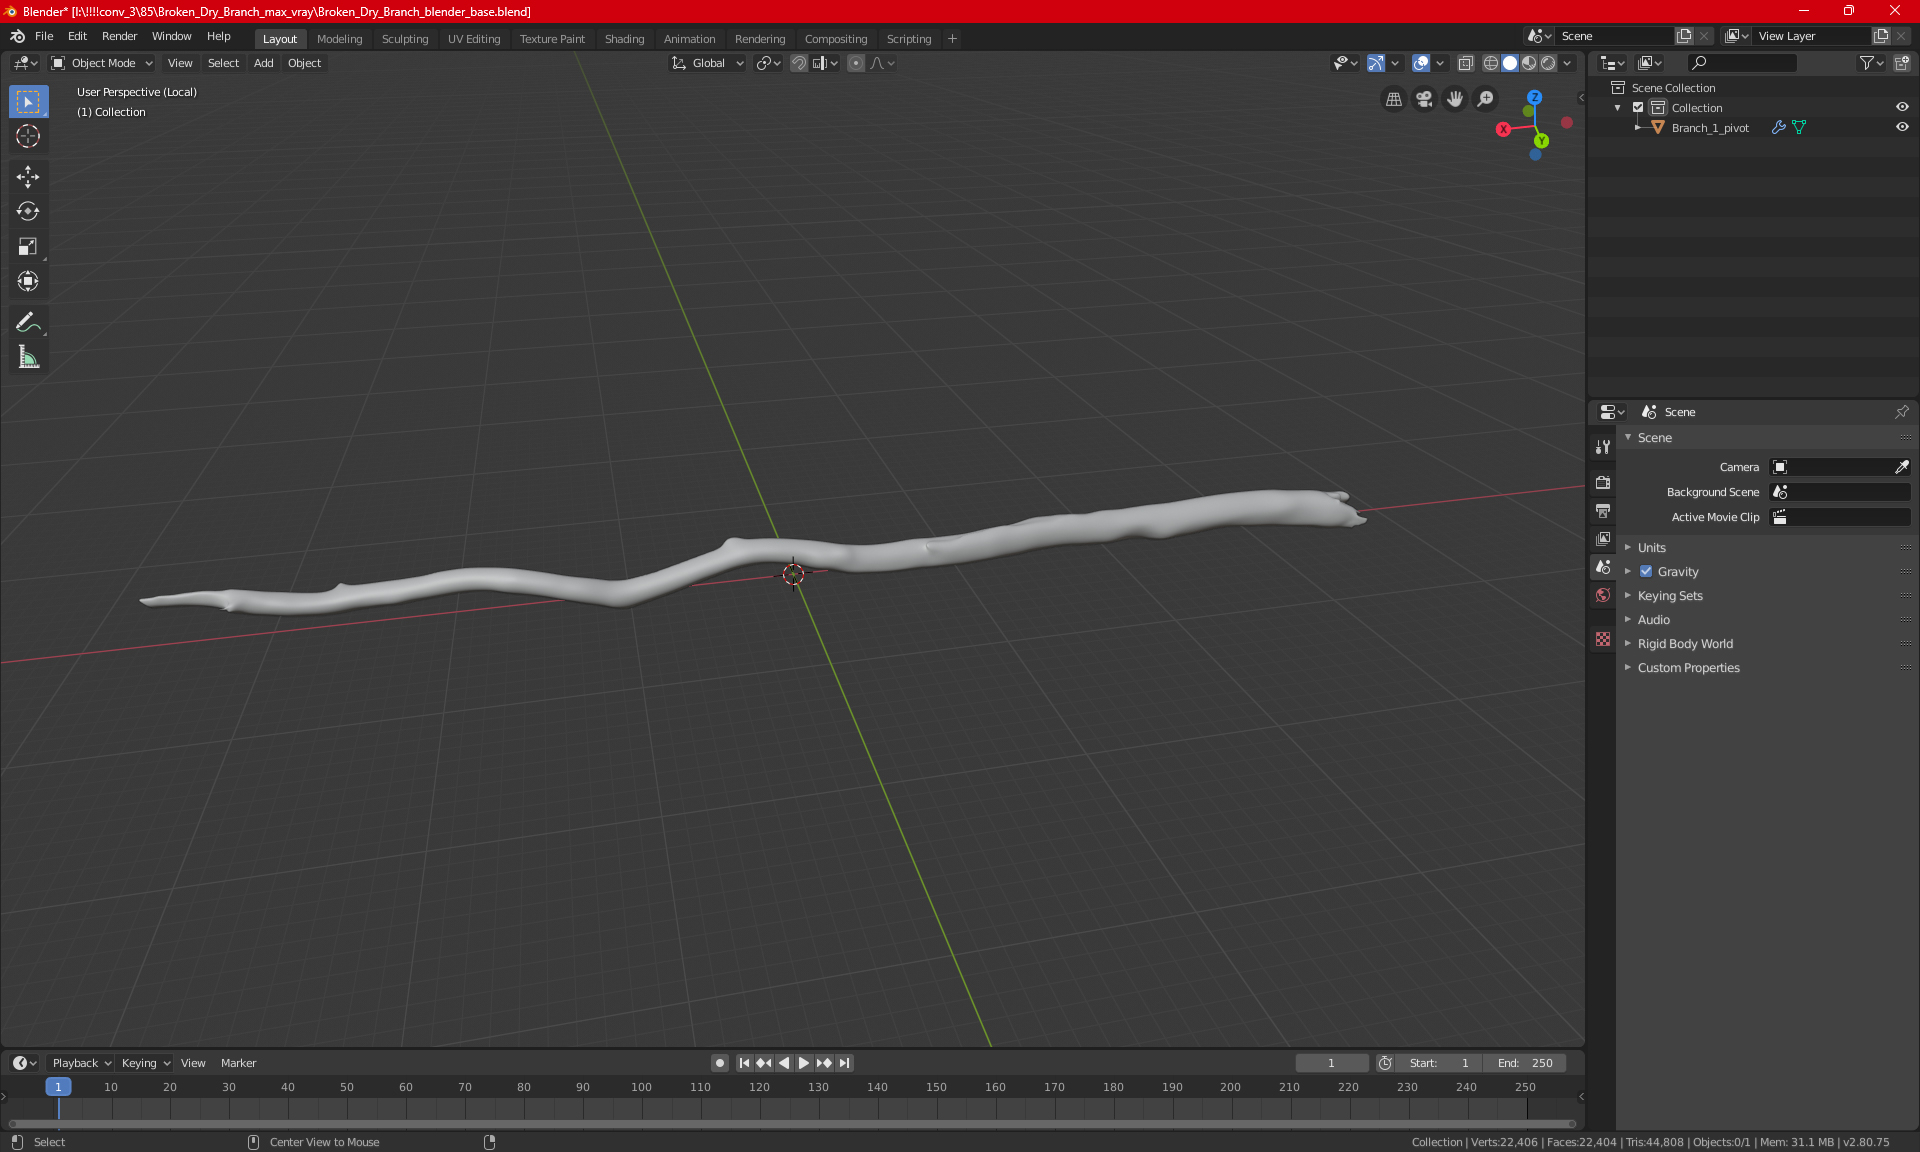This screenshot has width=1920, height=1152.
Task: Select the Select Box tool
Action: [x=28, y=102]
